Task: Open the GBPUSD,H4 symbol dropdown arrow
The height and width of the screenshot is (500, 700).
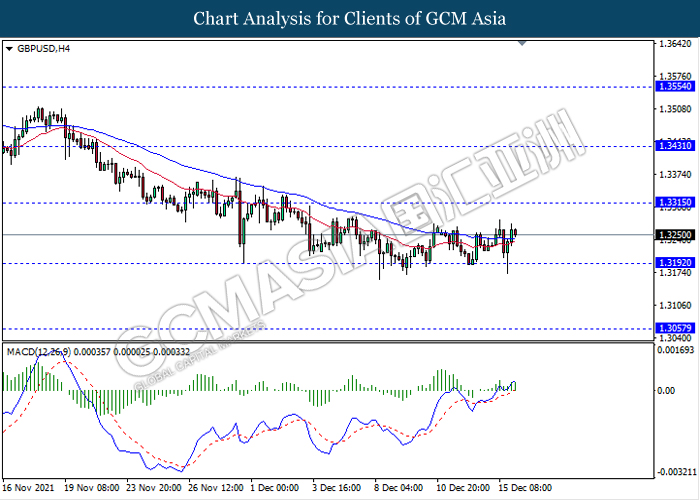Action: click(9, 49)
